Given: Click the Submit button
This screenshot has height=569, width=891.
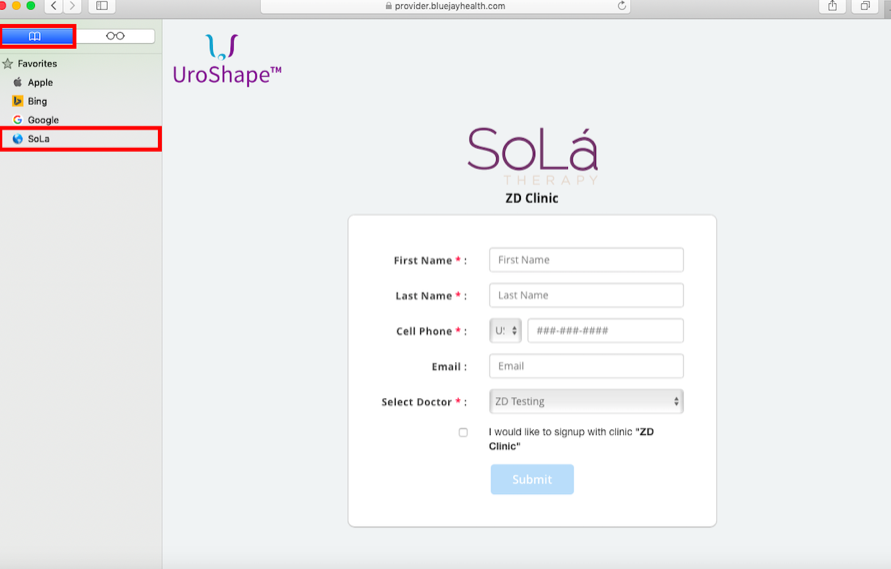Looking at the screenshot, I should [532, 479].
